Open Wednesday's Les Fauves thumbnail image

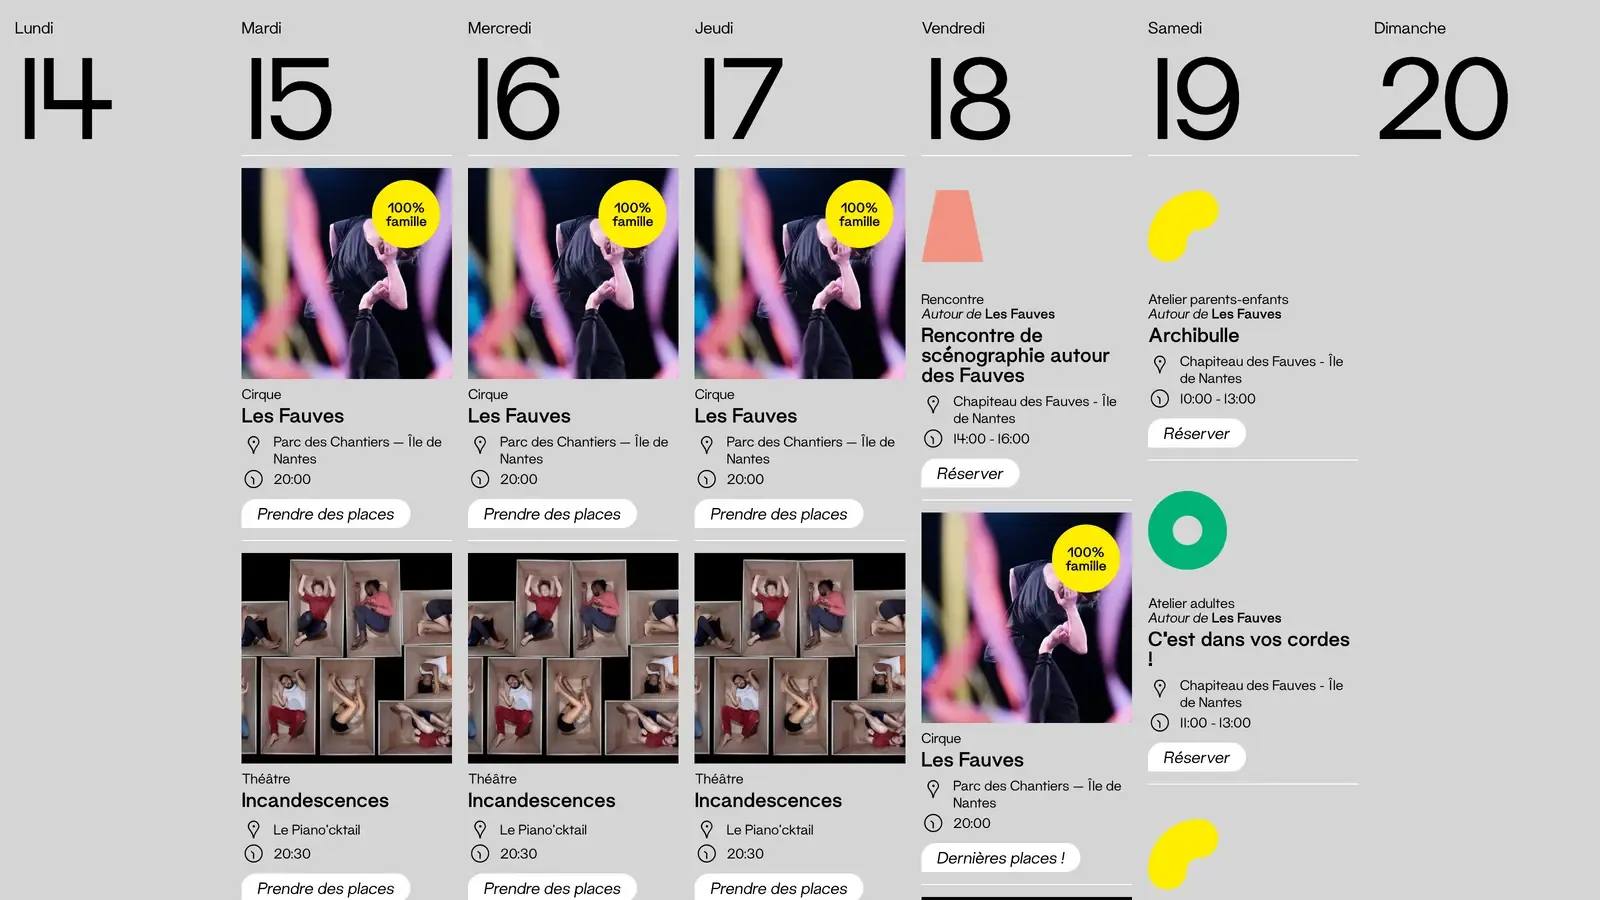pos(573,273)
